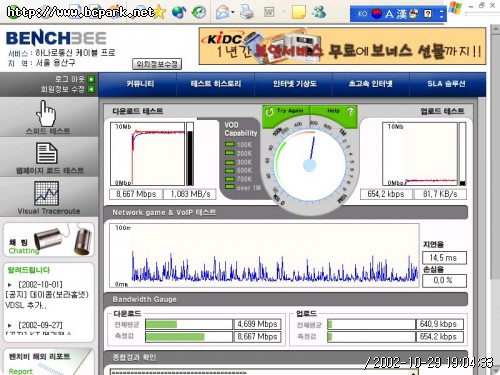
Task: Click the blue globe media icon in toolbar
Action: click(179, 12)
